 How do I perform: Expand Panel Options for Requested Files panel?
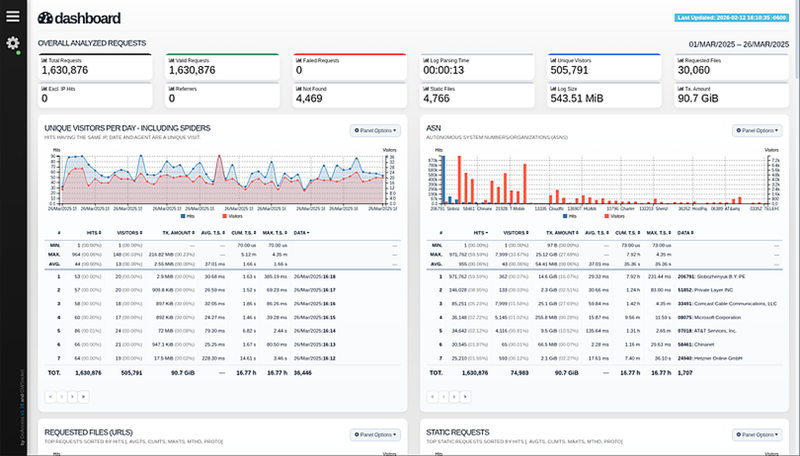[376, 435]
